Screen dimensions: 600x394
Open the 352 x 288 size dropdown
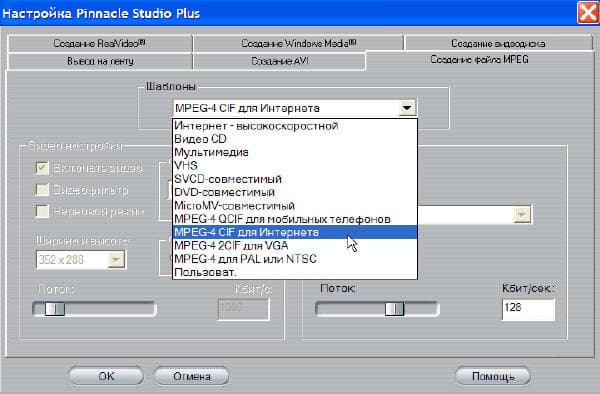click(x=116, y=260)
